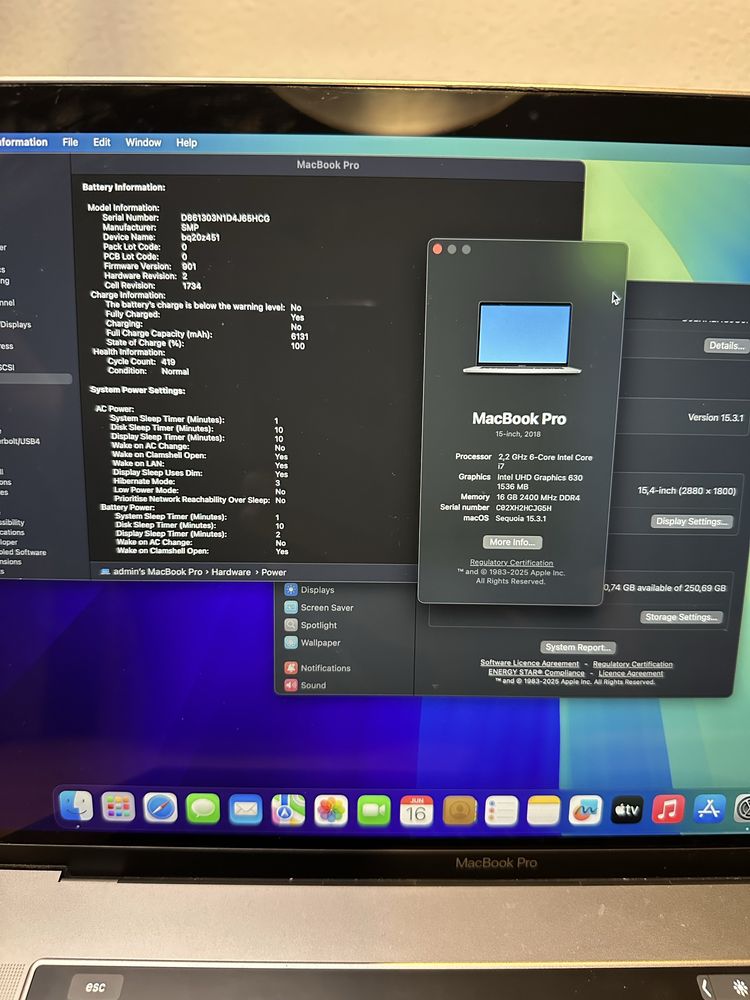Open the Licence Agreement link

631,673
